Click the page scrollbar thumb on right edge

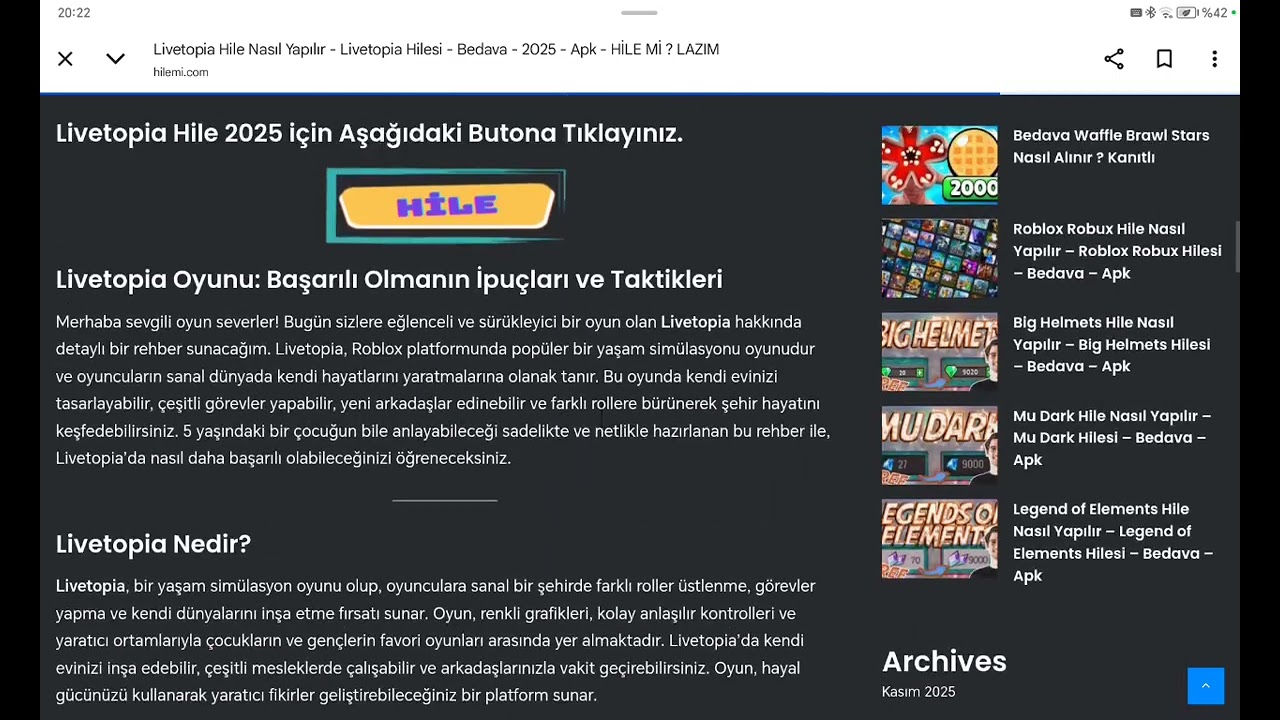(1237, 247)
